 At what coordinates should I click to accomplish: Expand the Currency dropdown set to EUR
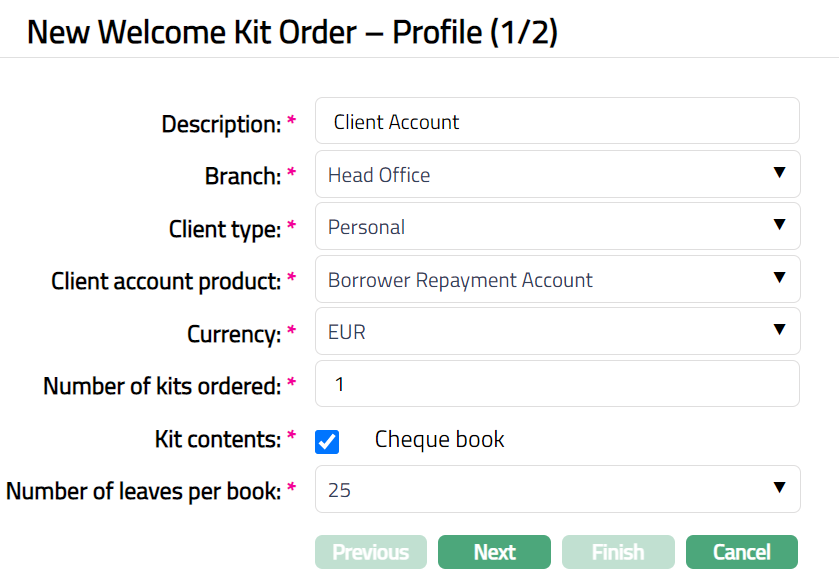[557, 332]
